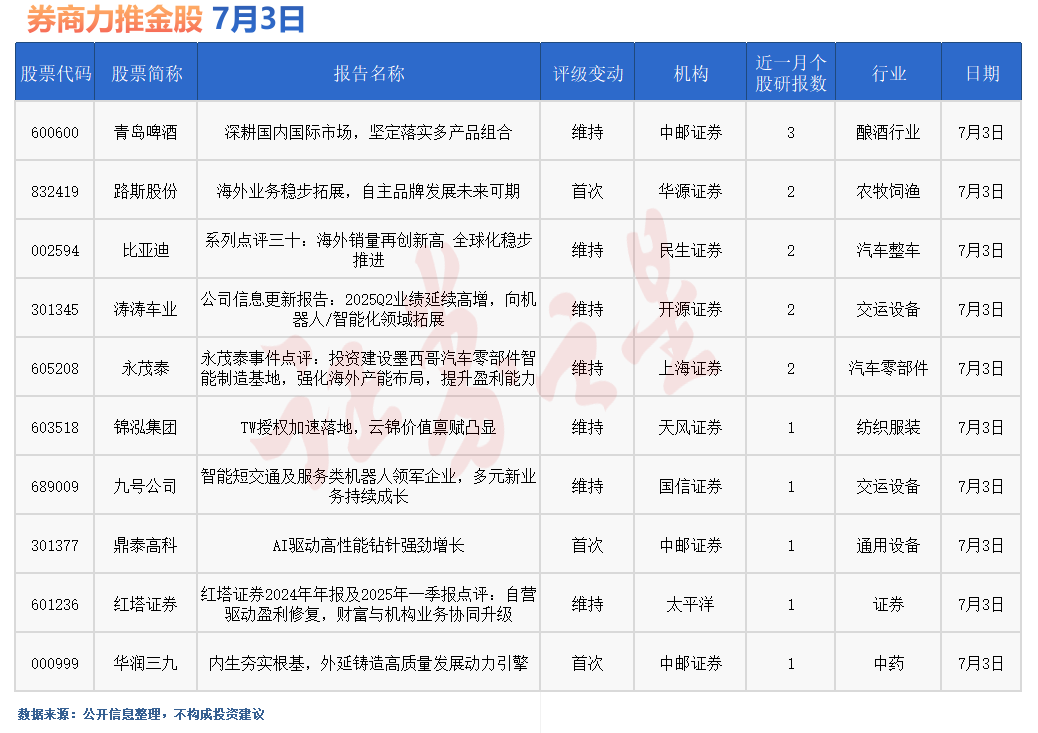The width and height of the screenshot is (1038, 733).
Task: Click the 7月3日 date in 华润三九 row
Action: pos(981,663)
